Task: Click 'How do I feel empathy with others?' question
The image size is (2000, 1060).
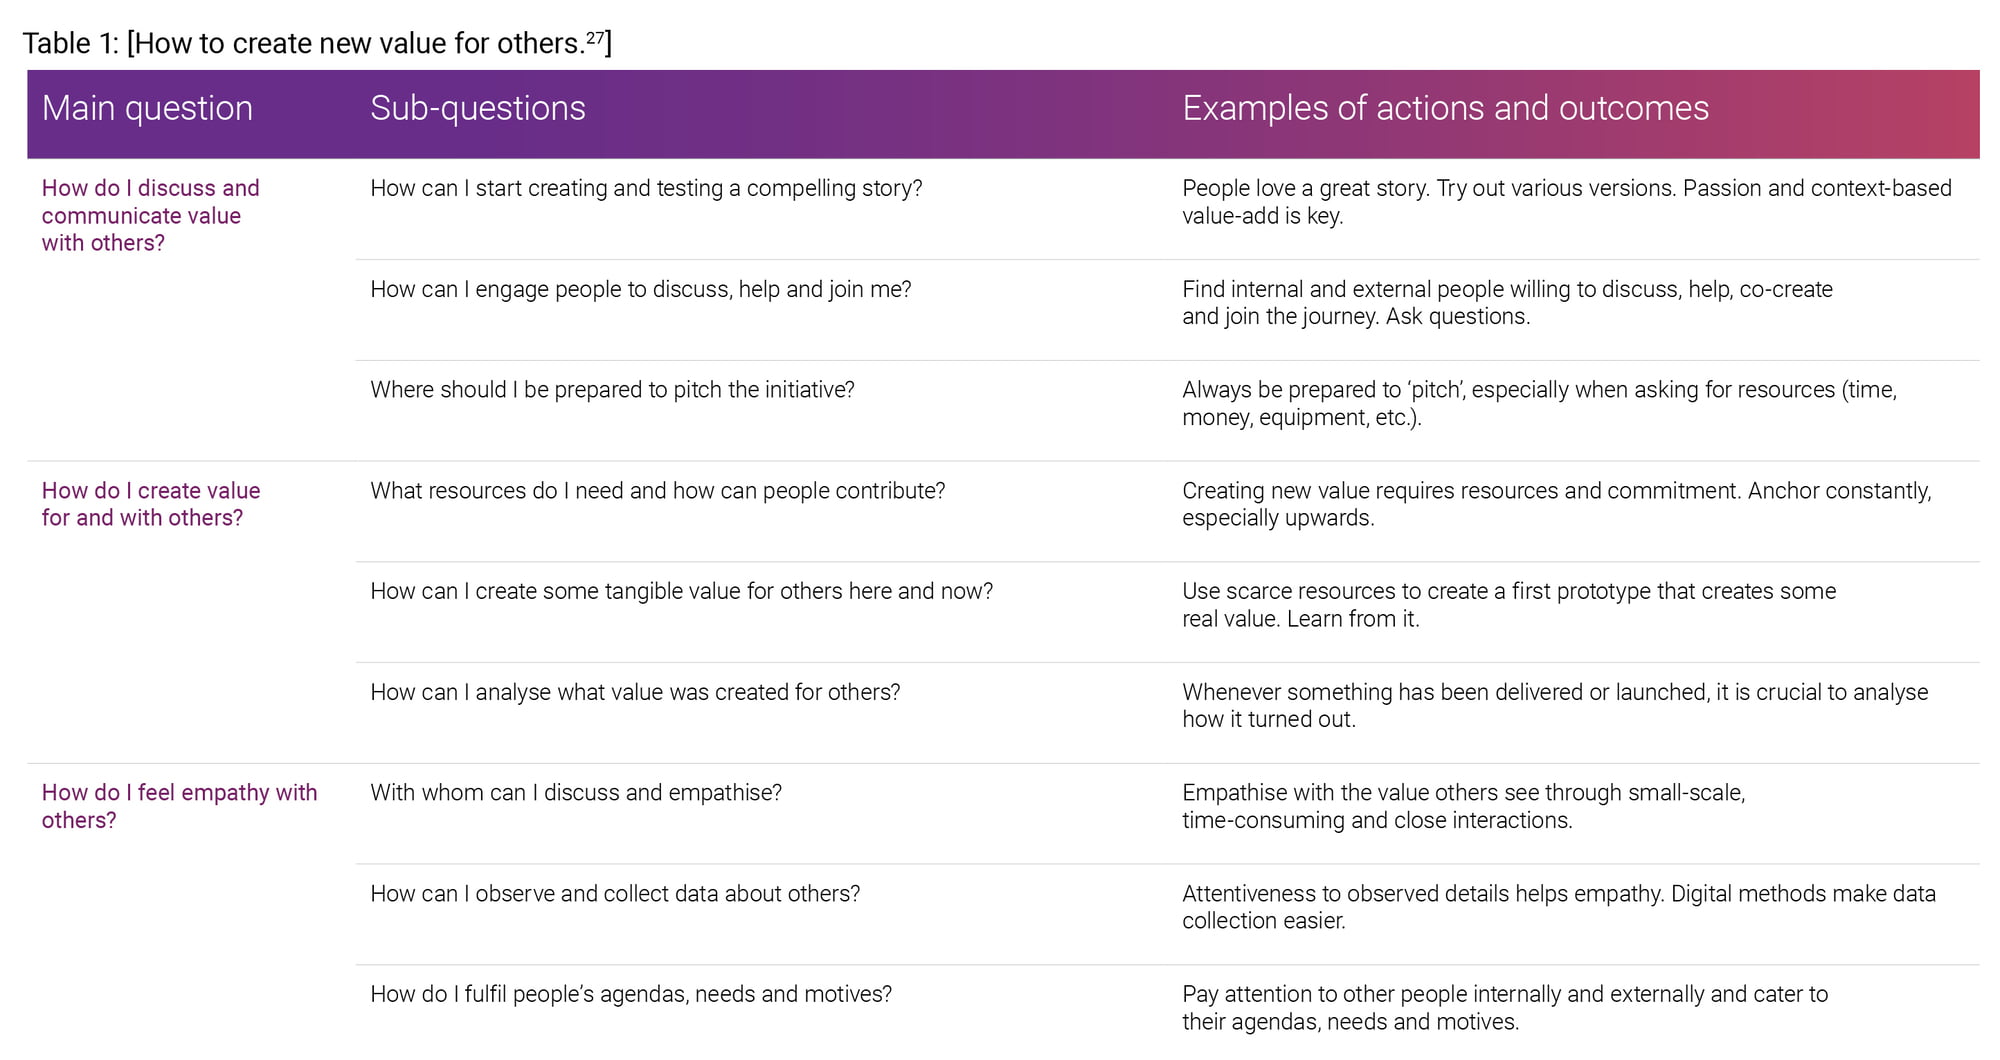Action: [x=179, y=806]
